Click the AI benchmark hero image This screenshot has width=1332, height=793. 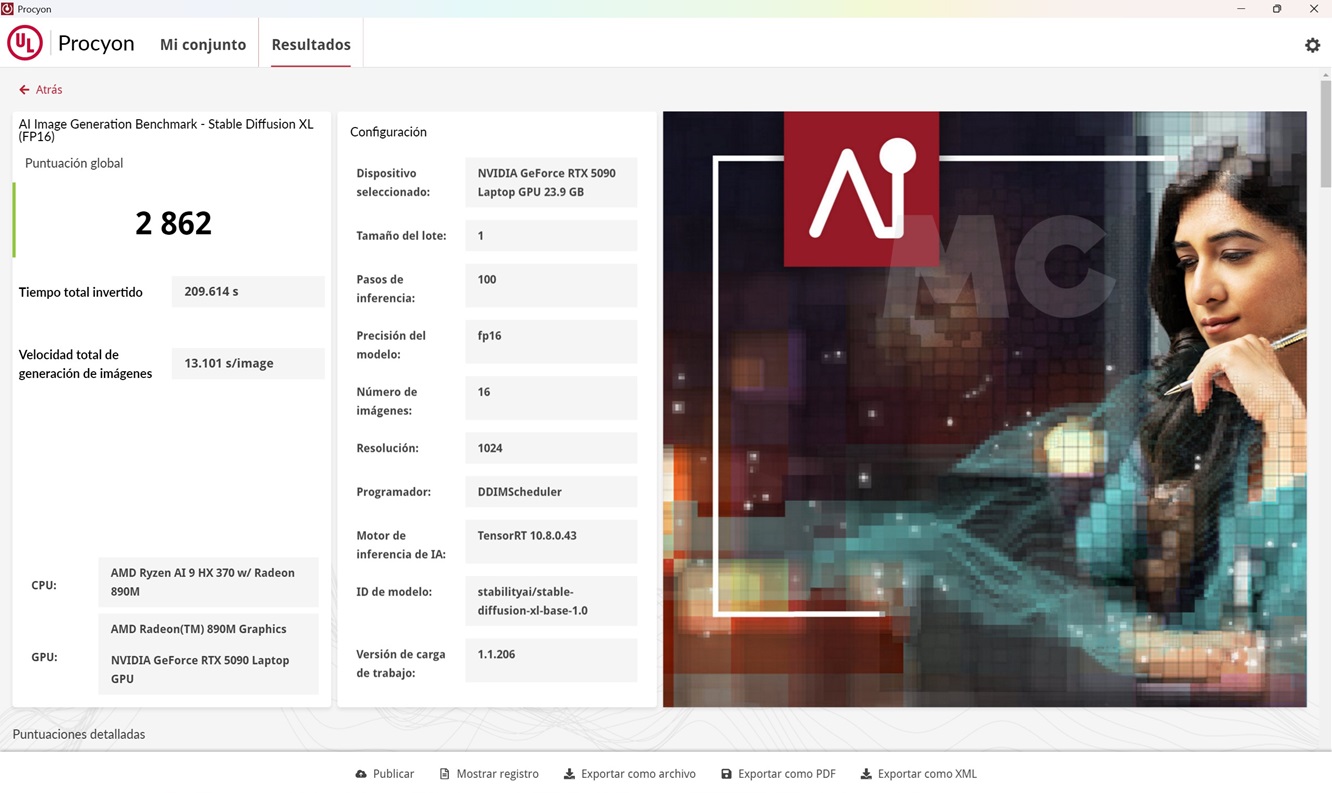(984, 409)
